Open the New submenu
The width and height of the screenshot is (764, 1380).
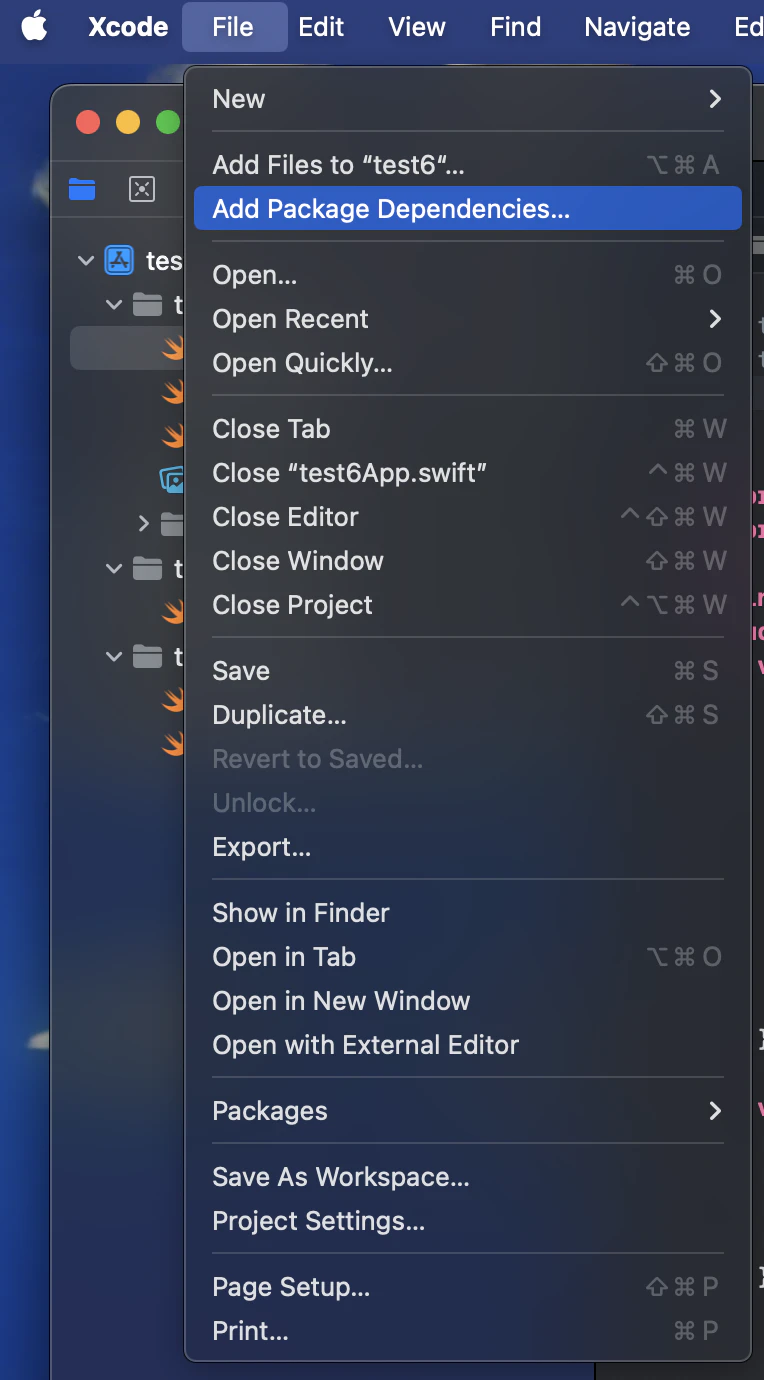click(468, 99)
